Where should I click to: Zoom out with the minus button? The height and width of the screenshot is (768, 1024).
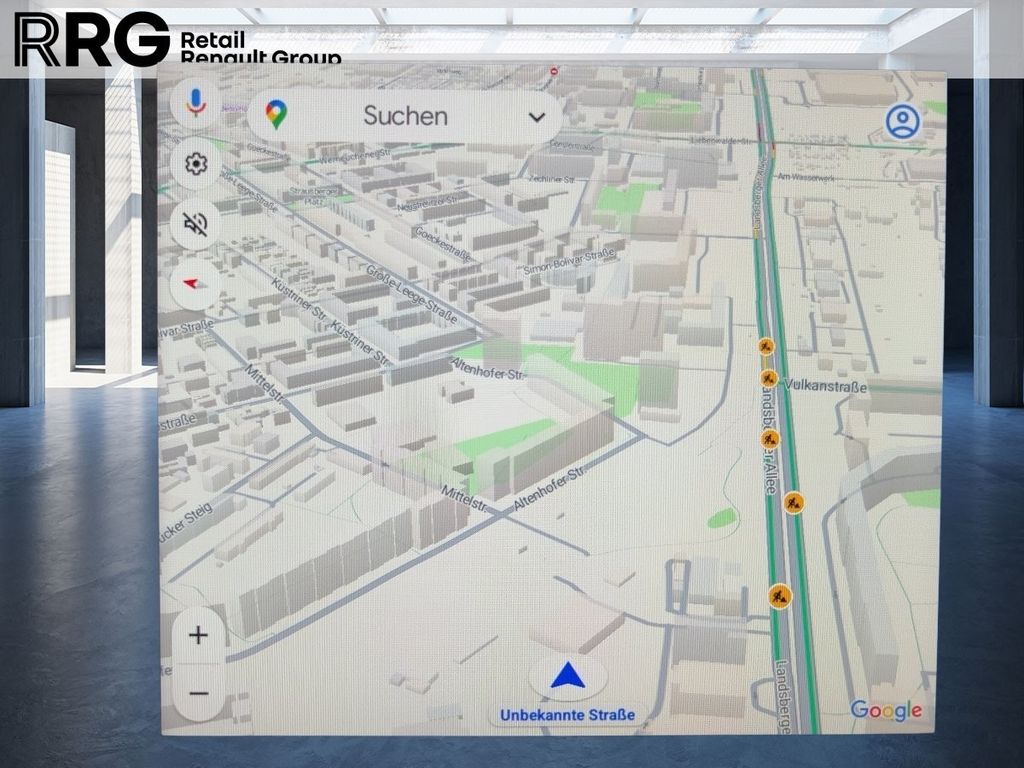[x=199, y=693]
